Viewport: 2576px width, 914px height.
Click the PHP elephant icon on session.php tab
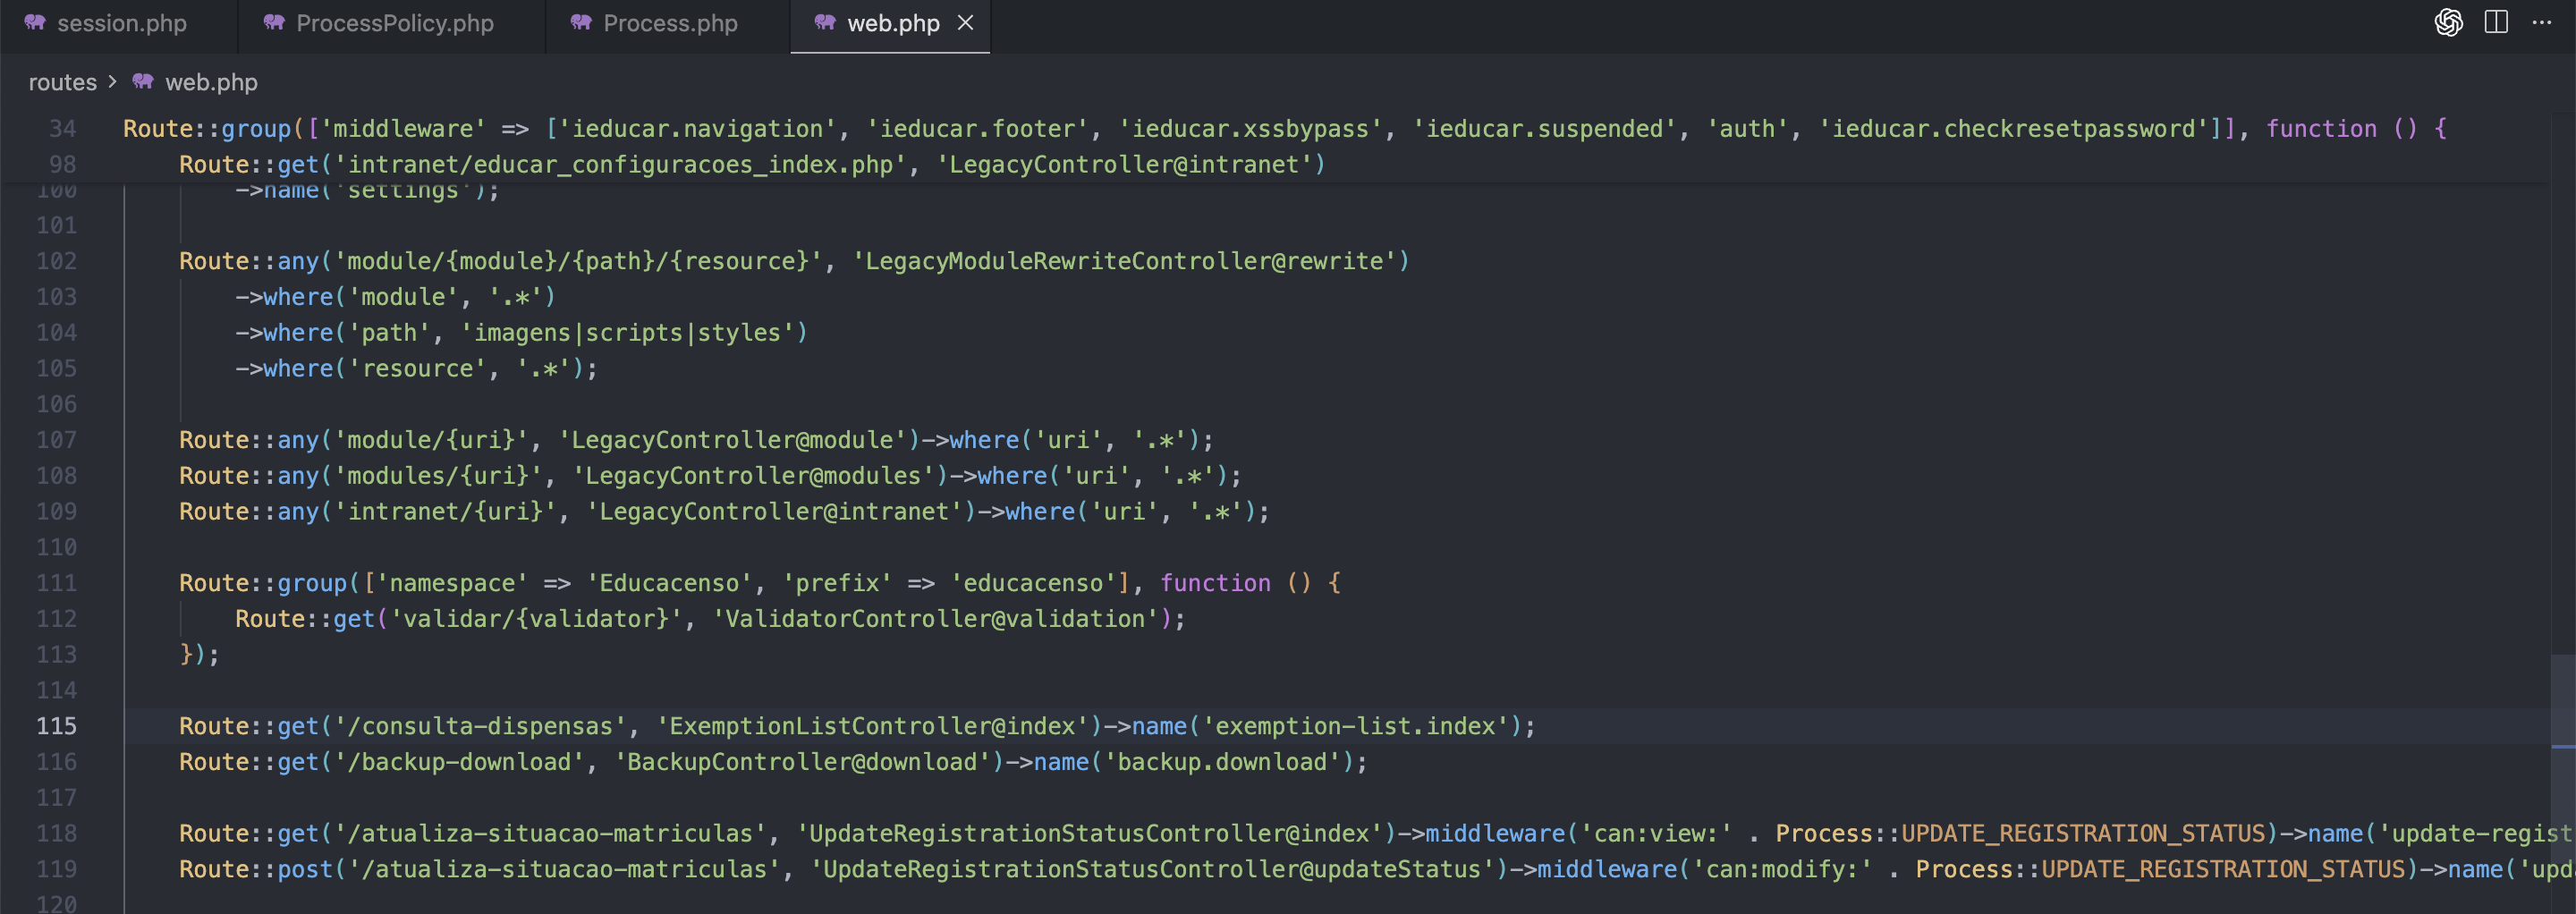35,23
